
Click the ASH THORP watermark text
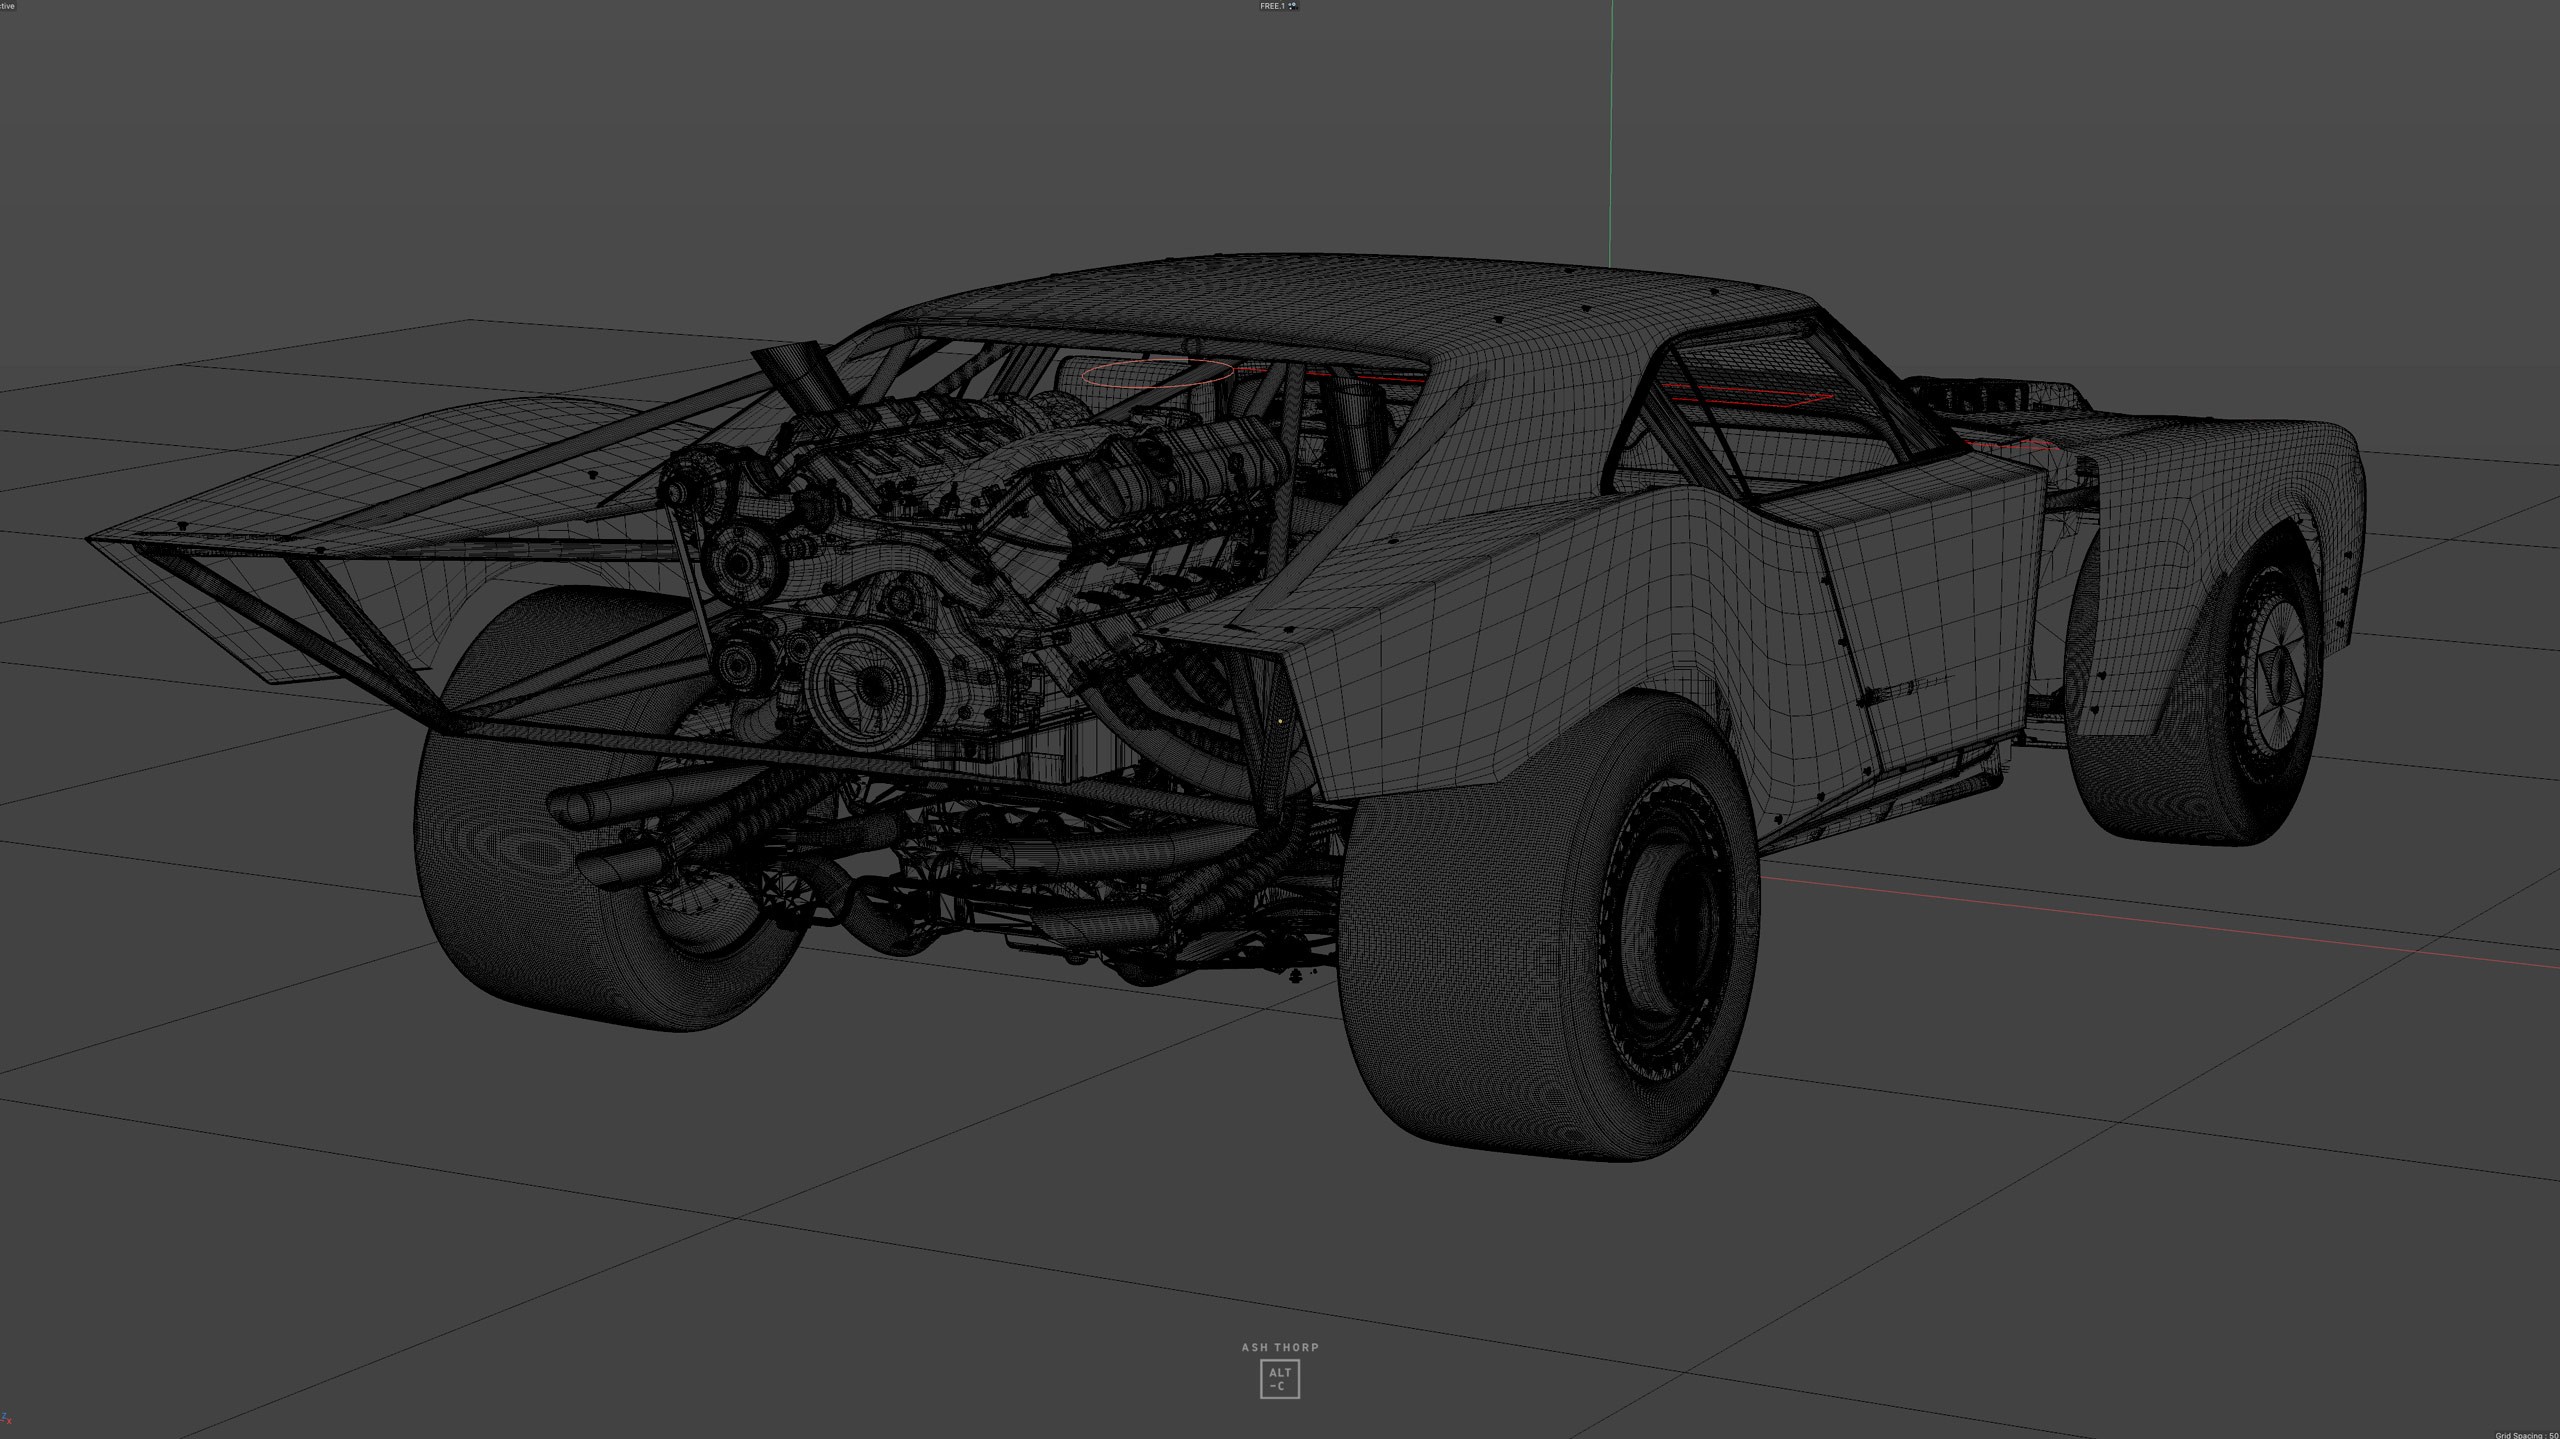point(1280,1347)
